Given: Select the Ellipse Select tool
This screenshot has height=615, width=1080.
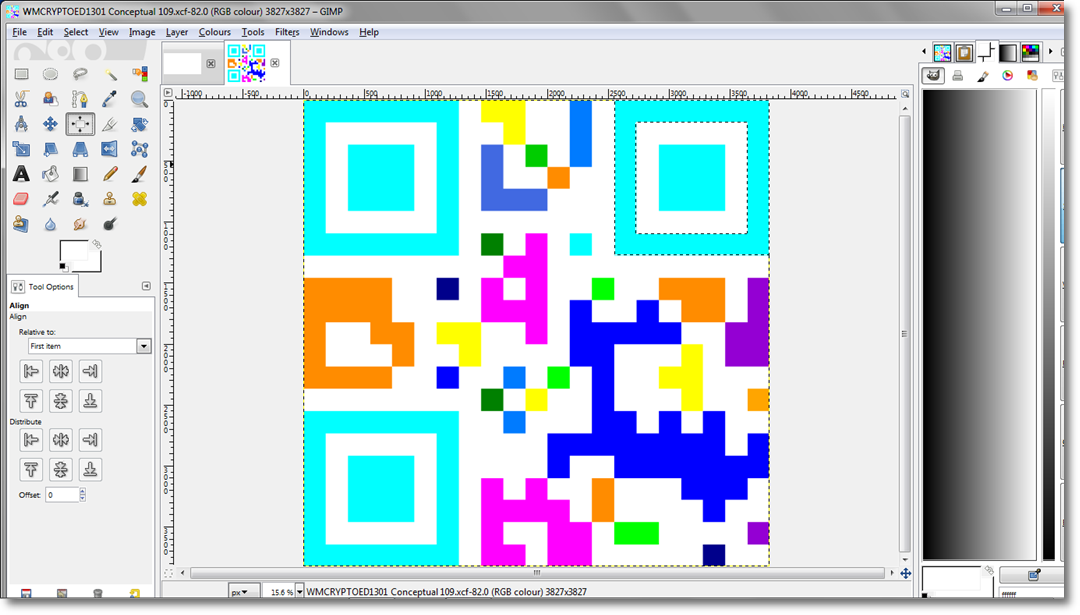Looking at the screenshot, I should point(50,74).
